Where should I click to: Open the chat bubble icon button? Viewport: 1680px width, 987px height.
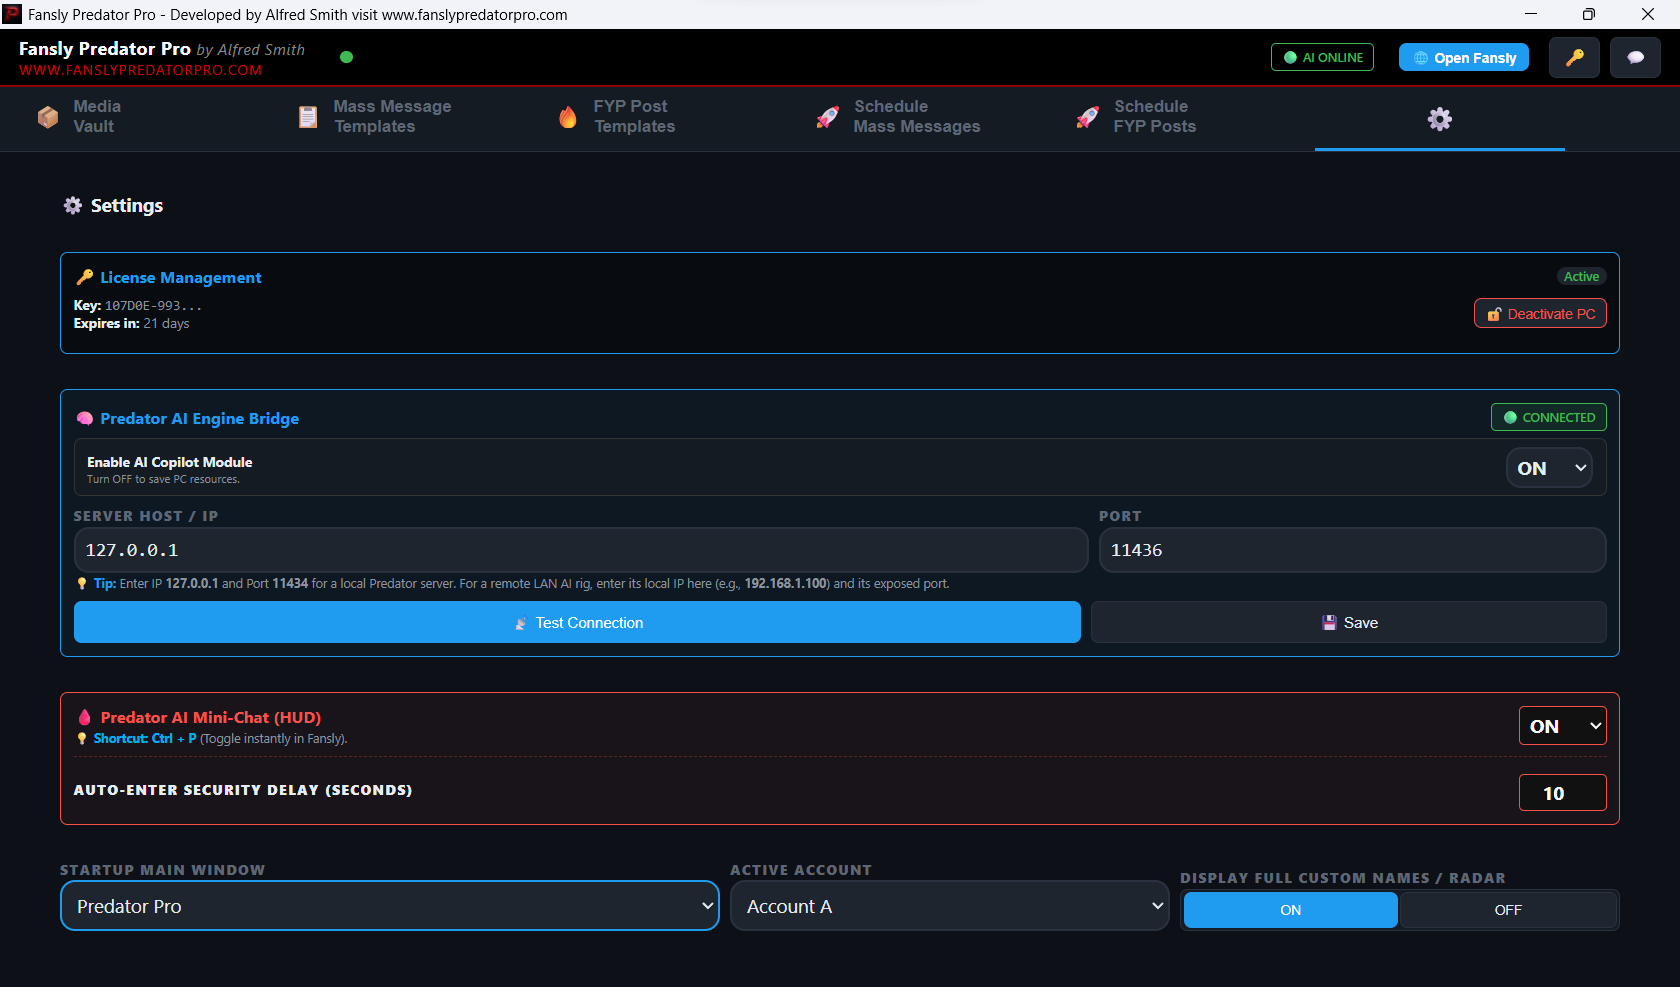pos(1635,58)
